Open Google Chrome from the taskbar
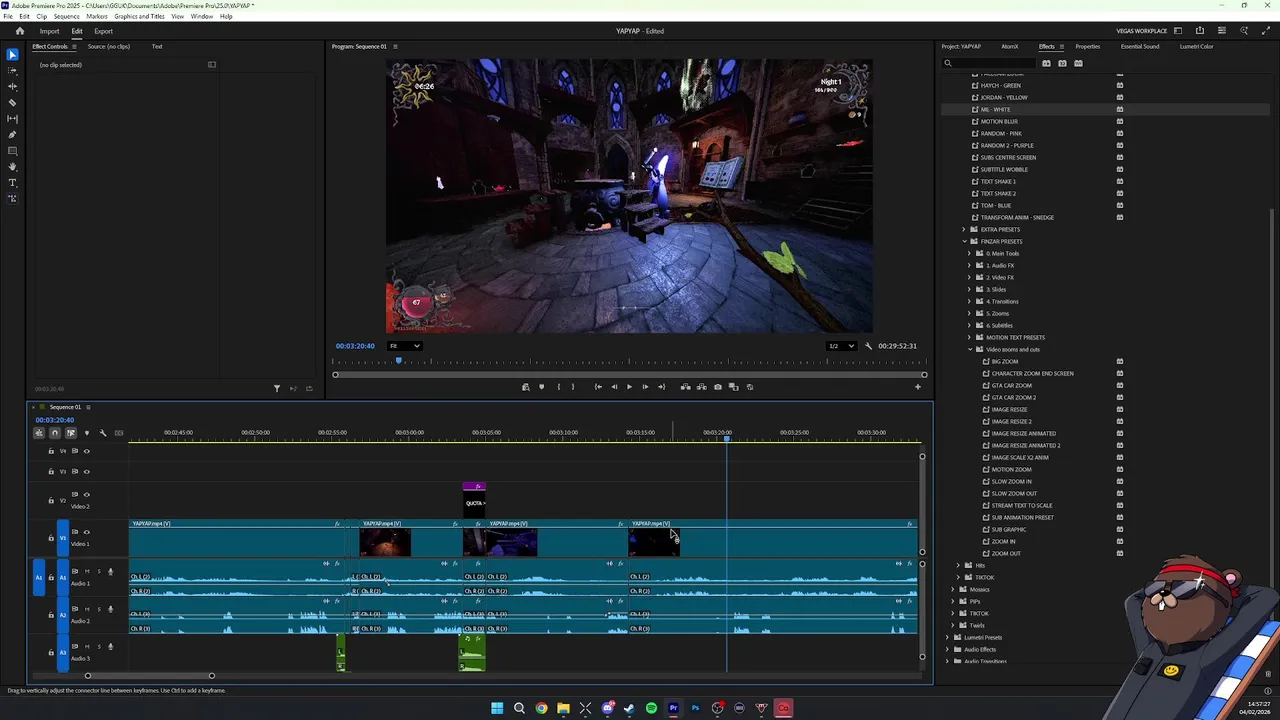1280x720 pixels. point(541,708)
